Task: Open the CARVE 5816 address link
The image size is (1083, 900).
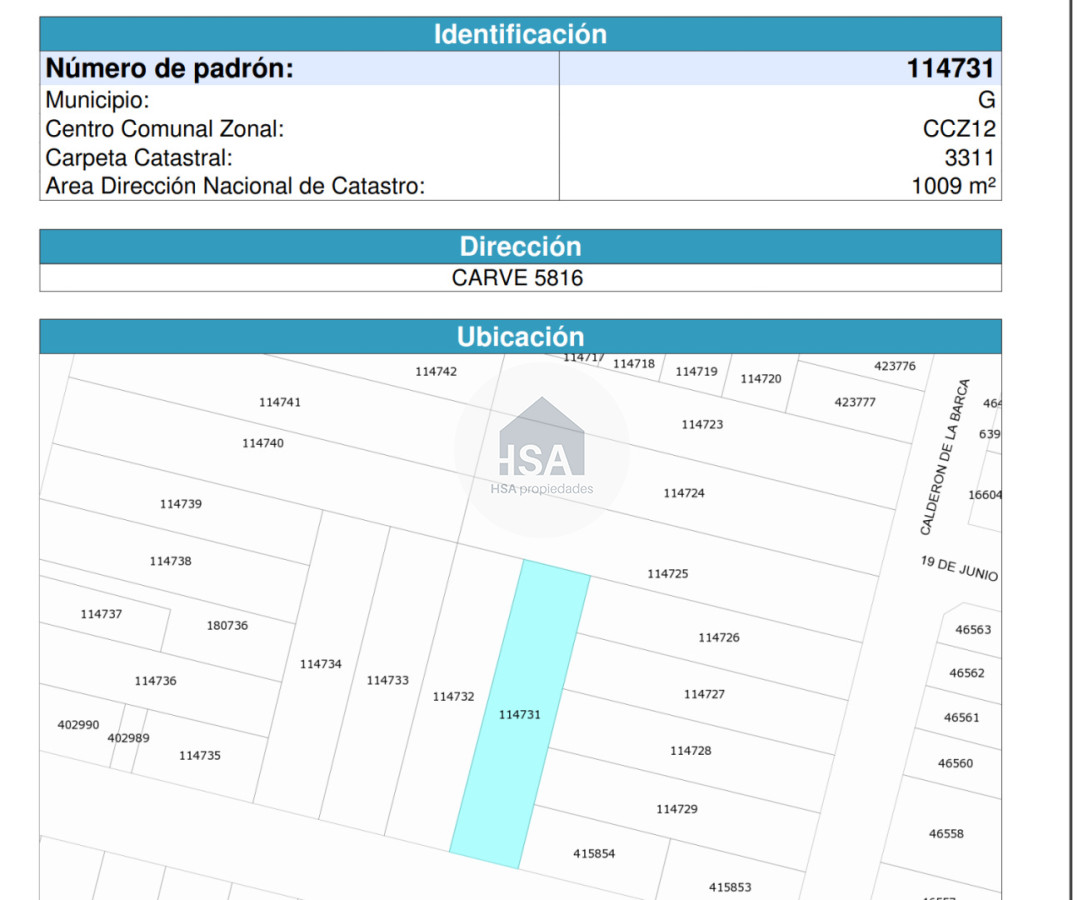Action: pos(517,278)
